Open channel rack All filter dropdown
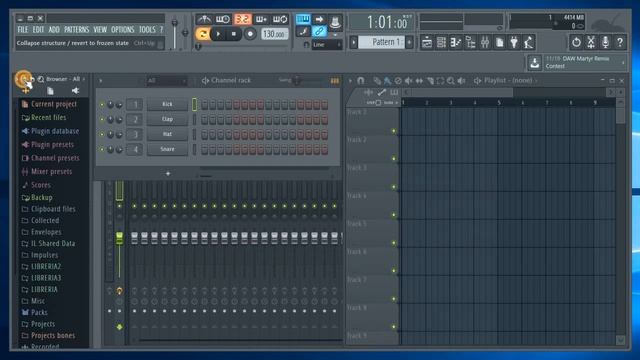Viewport: 640px width, 360px height. [166, 81]
